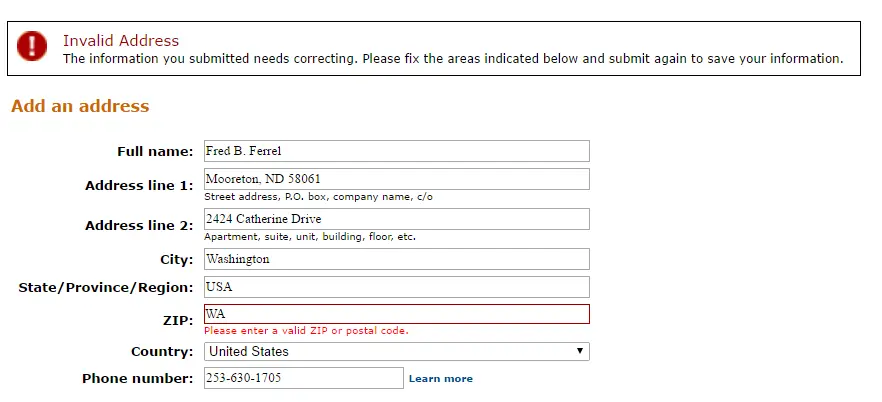Click the State/Province/Region label
Viewport: 882px width, 402px height.
point(106,288)
